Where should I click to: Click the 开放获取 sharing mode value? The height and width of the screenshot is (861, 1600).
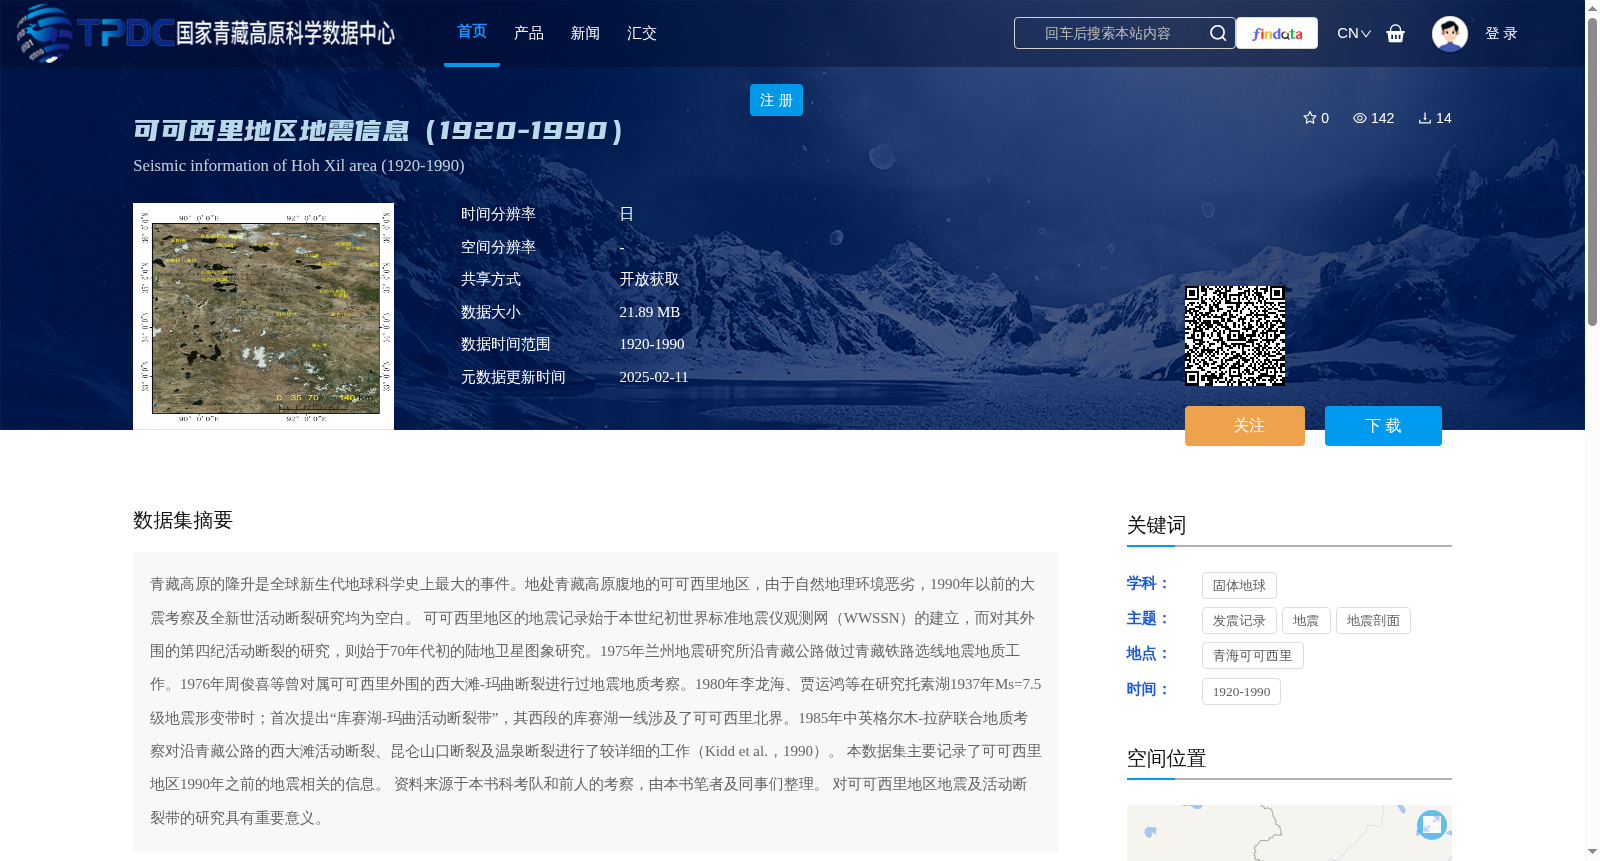(x=649, y=279)
